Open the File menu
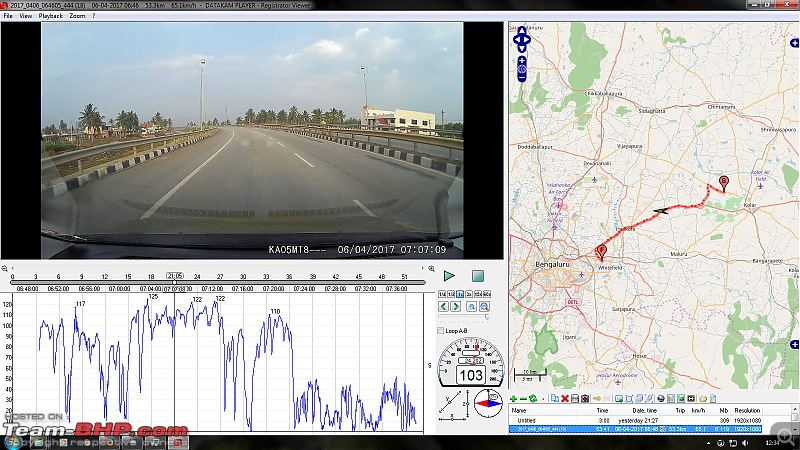This screenshot has width=800, height=450. pyautogui.click(x=8, y=16)
